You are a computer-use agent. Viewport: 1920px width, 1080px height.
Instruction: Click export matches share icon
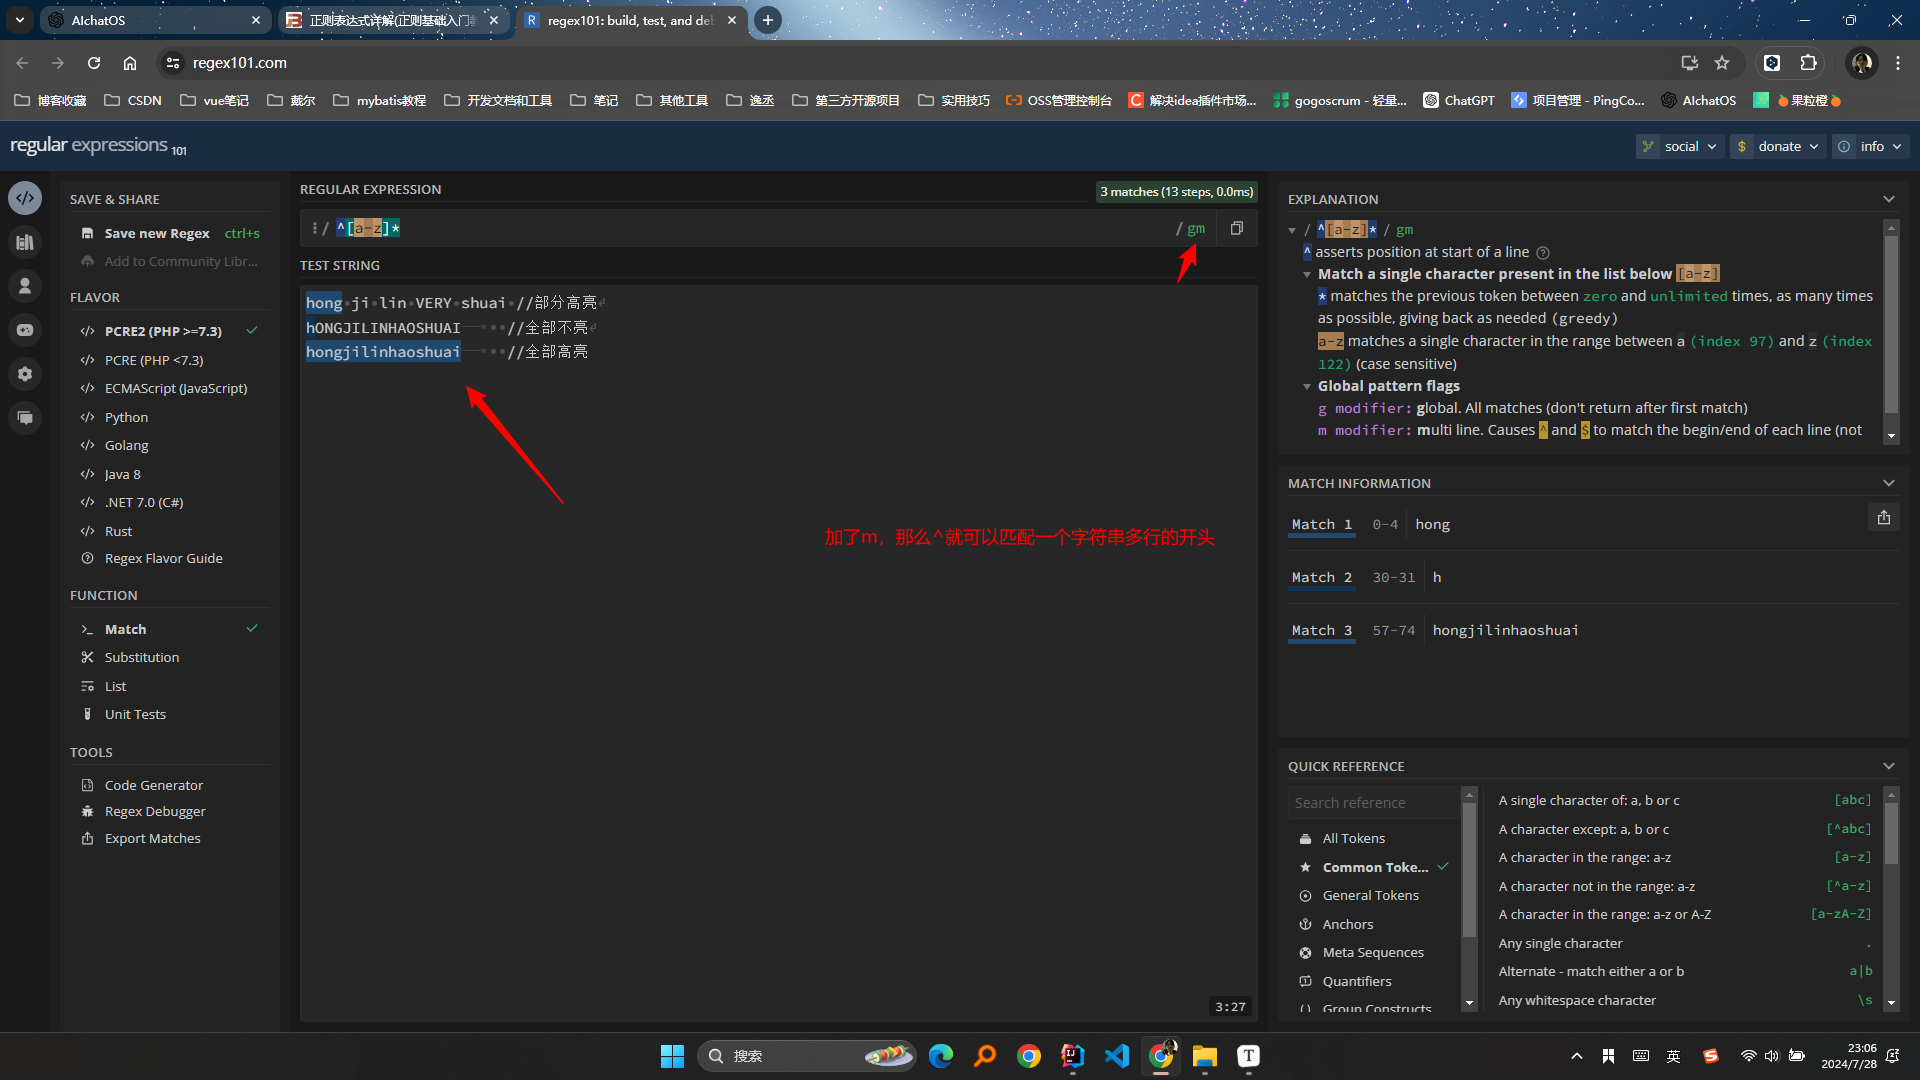(x=1883, y=518)
